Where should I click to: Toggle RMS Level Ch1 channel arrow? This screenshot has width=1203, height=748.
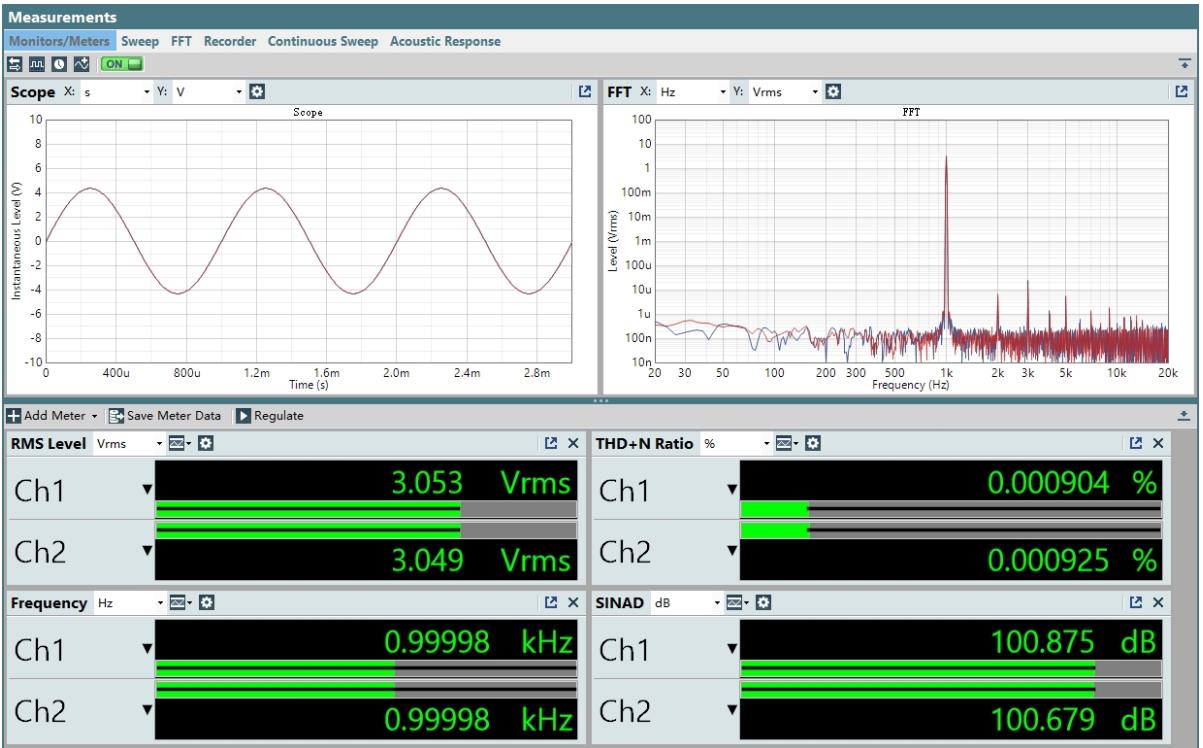pos(148,488)
